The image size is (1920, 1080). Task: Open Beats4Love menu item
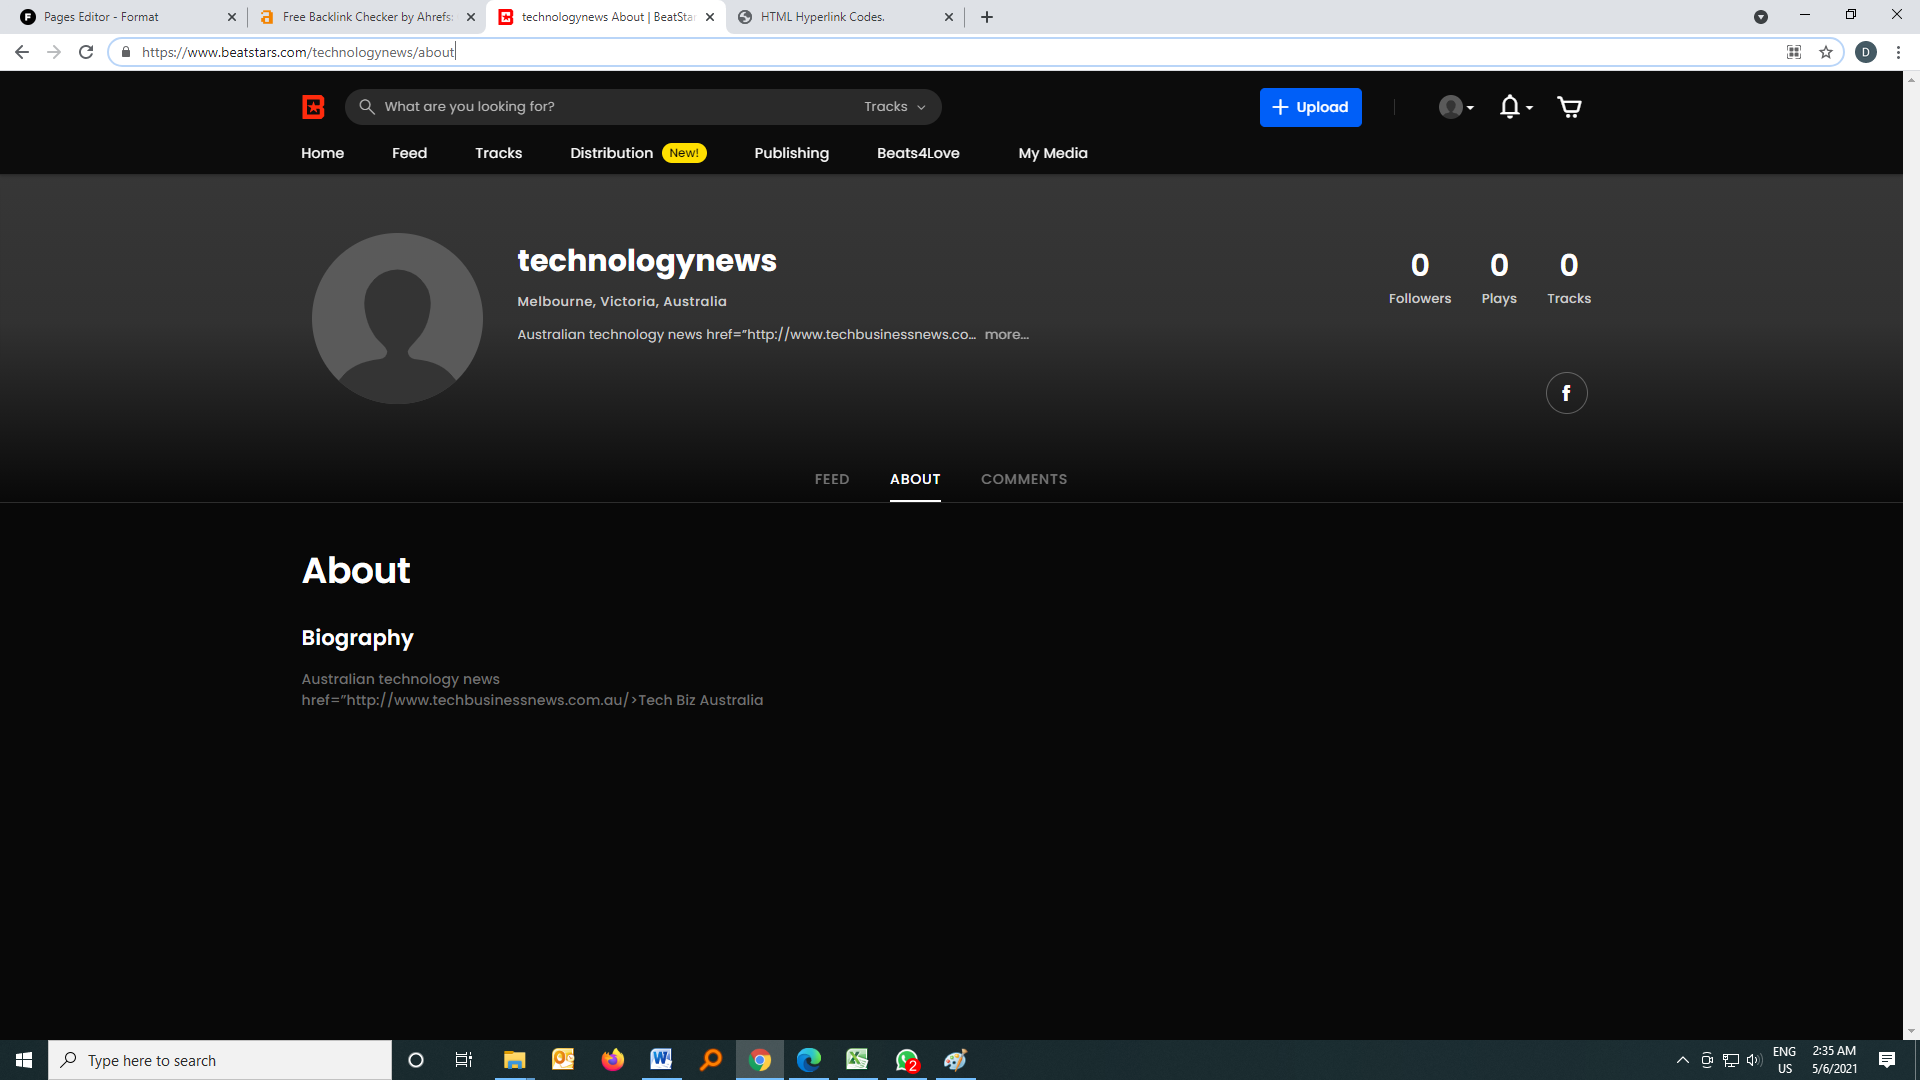[918, 153]
